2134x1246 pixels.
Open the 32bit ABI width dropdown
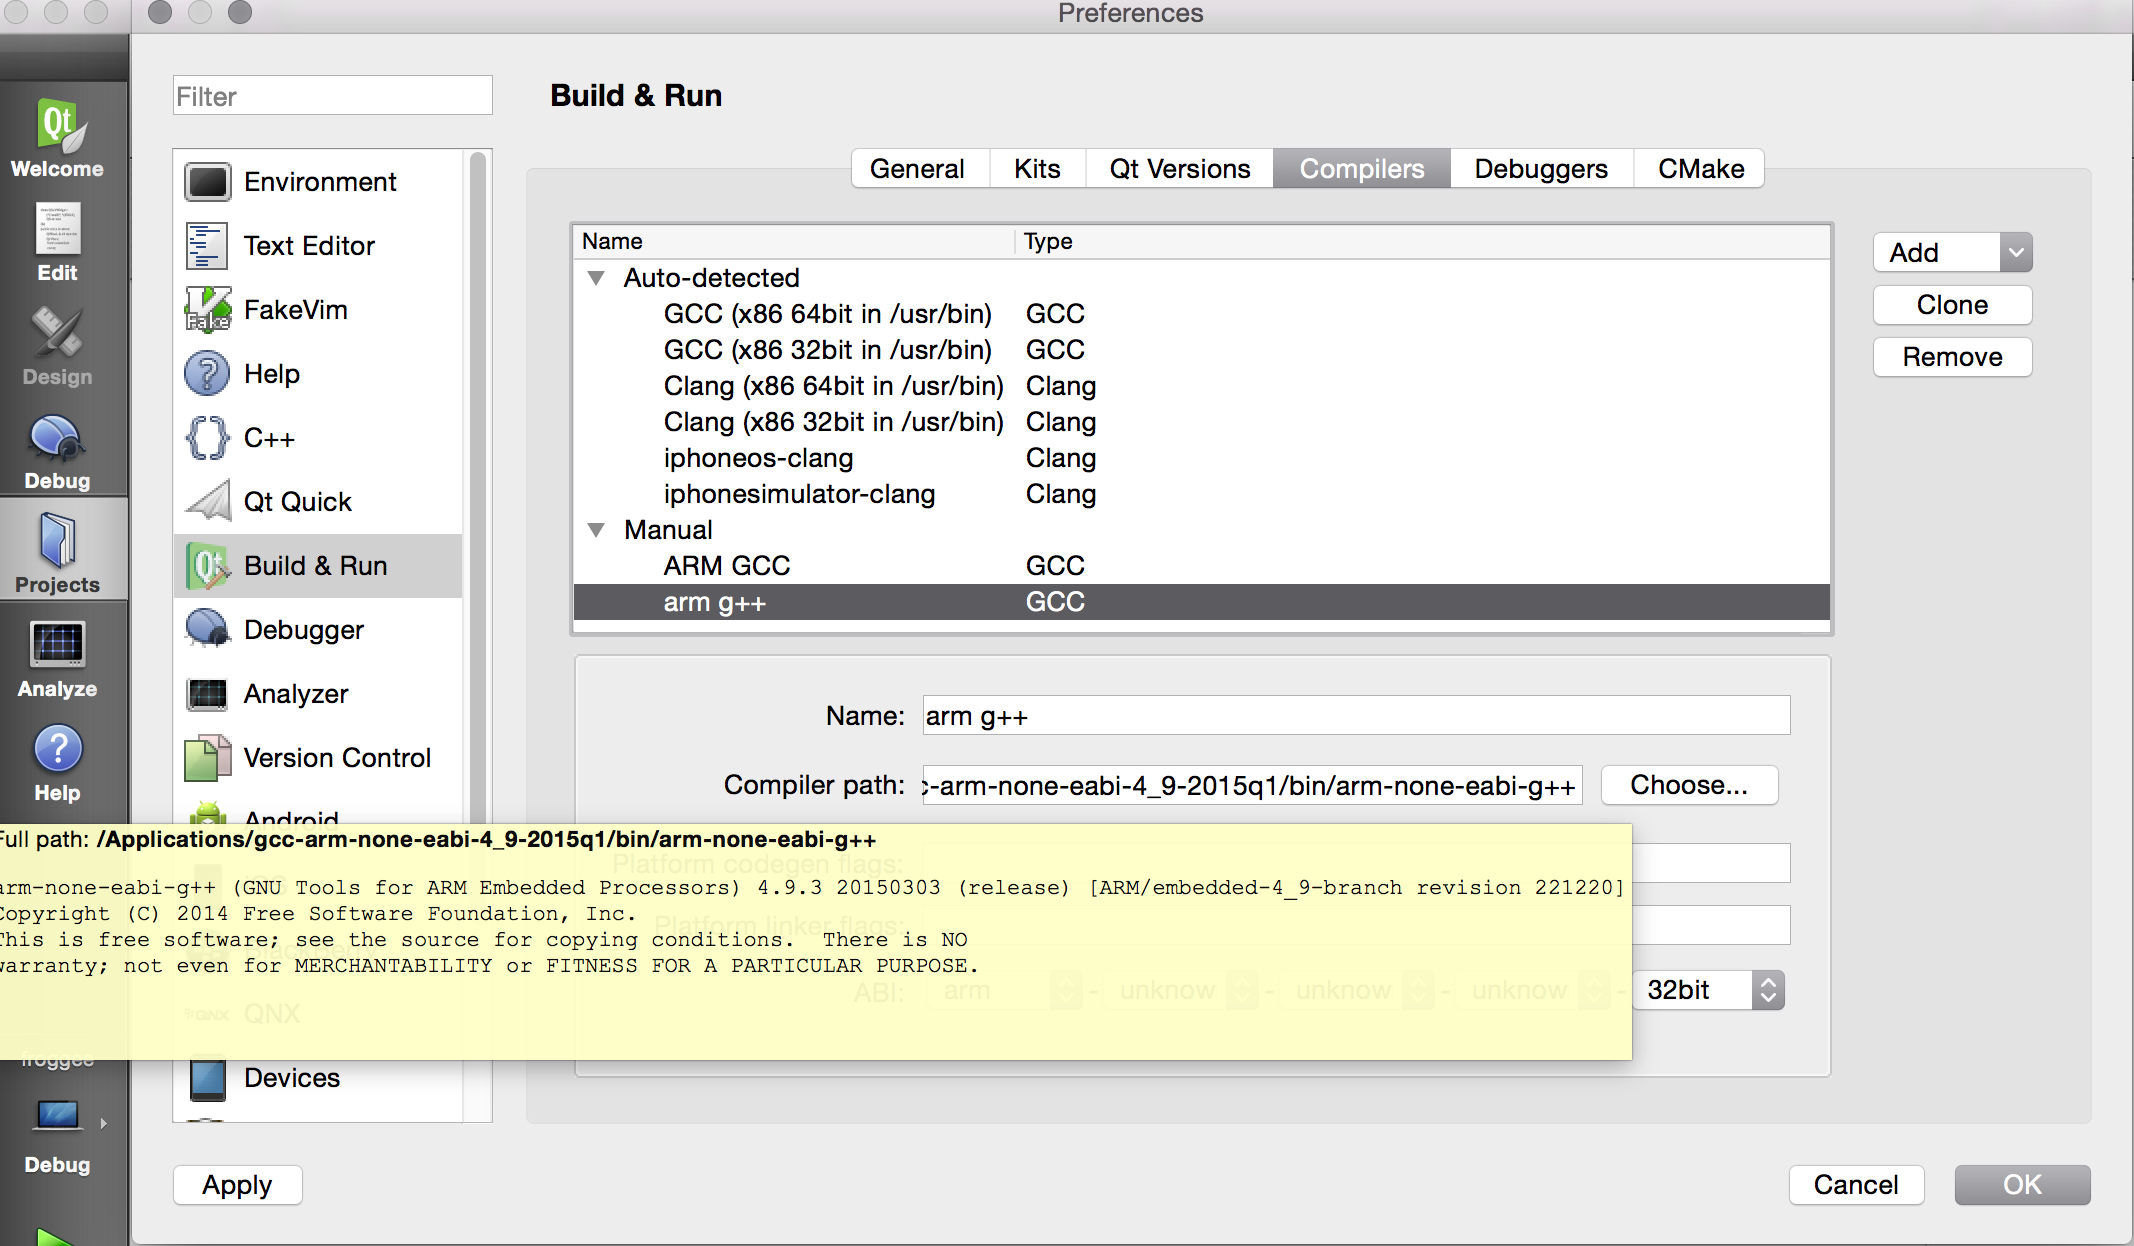[1710, 990]
